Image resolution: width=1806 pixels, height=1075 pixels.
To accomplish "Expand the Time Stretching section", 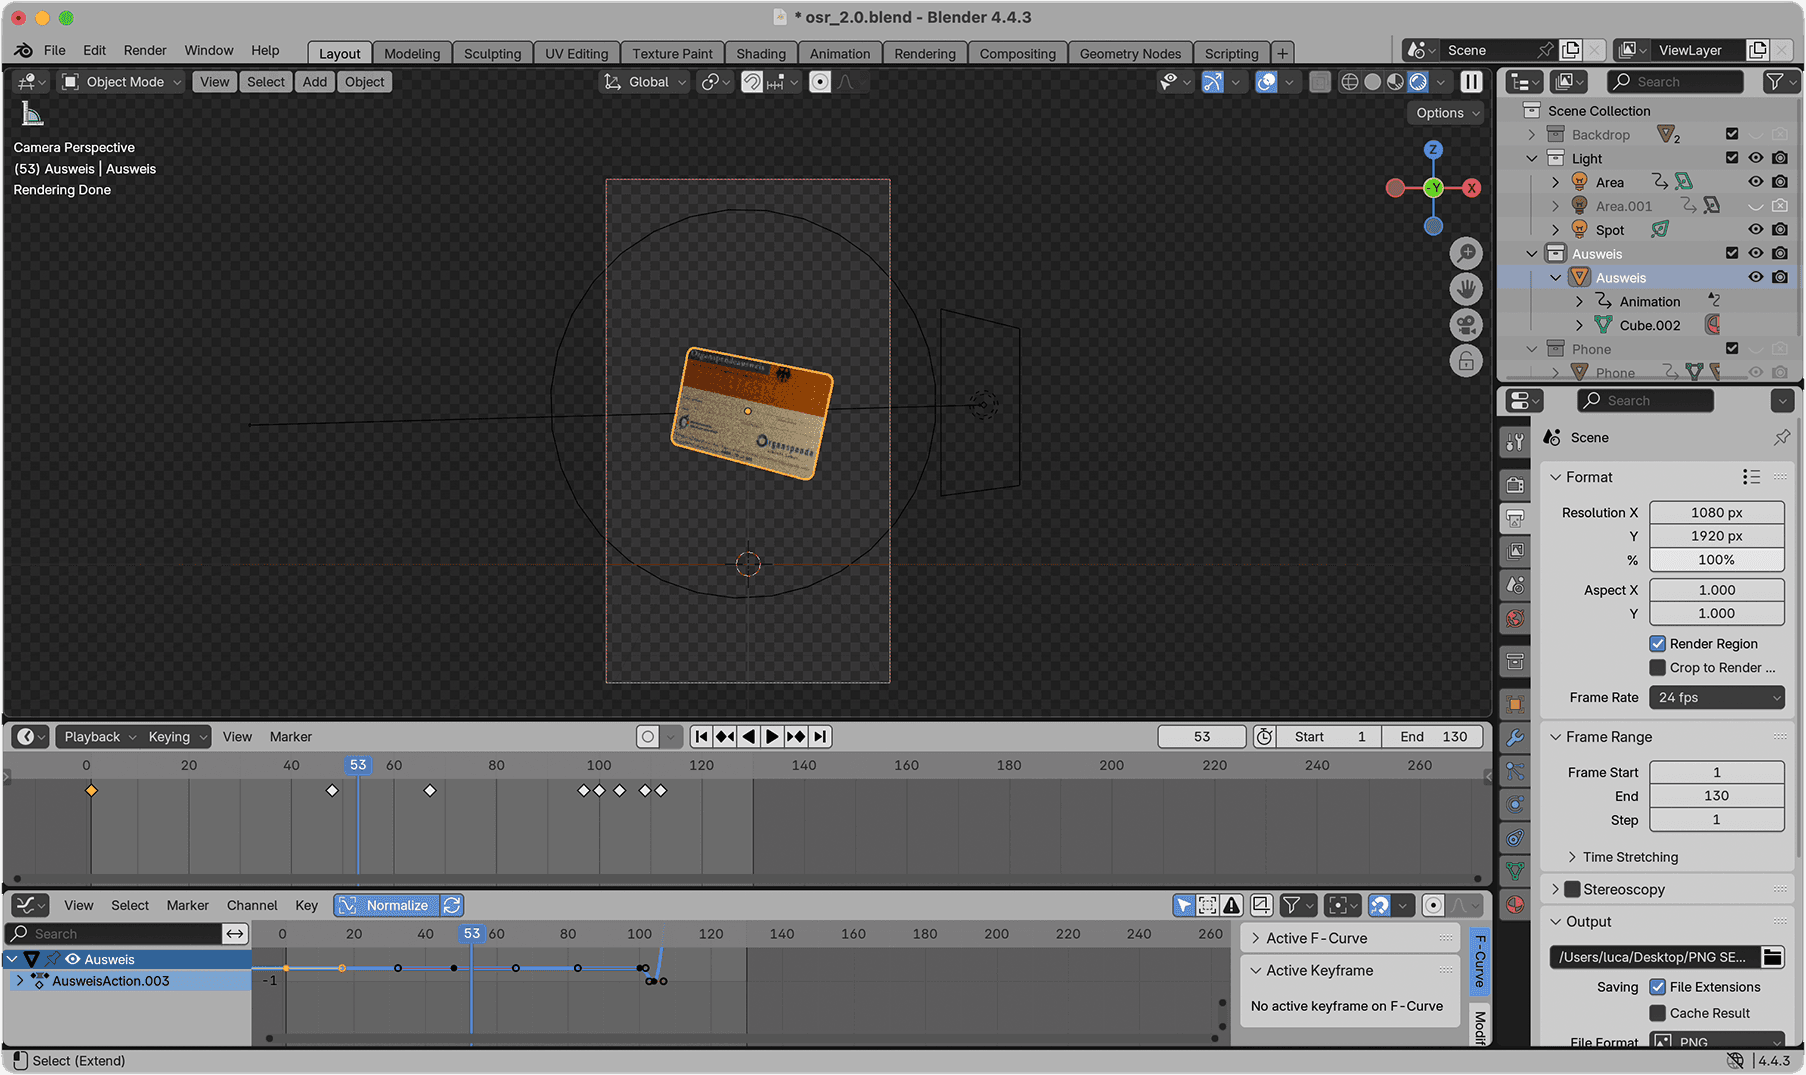I will pyautogui.click(x=1630, y=857).
